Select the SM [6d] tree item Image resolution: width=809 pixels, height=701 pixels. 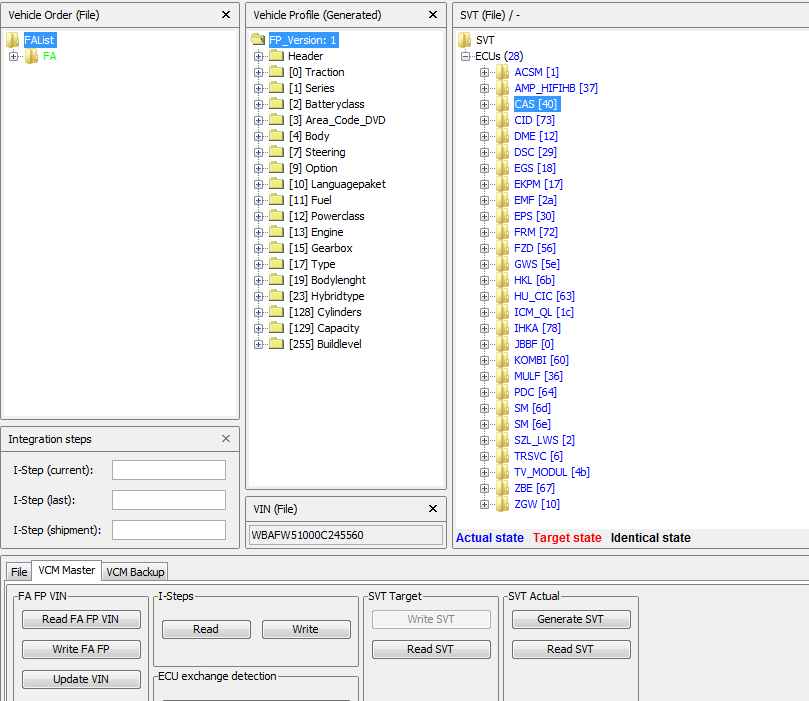pos(532,408)
